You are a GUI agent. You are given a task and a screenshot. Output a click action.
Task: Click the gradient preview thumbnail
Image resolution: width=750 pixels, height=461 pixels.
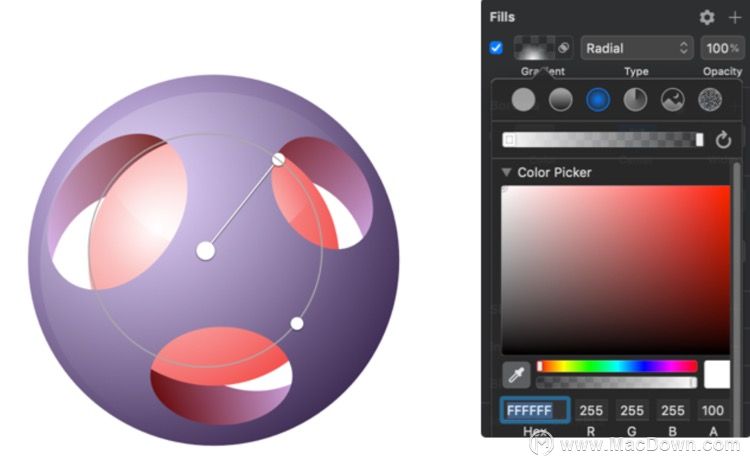click(x=535, y=48)
